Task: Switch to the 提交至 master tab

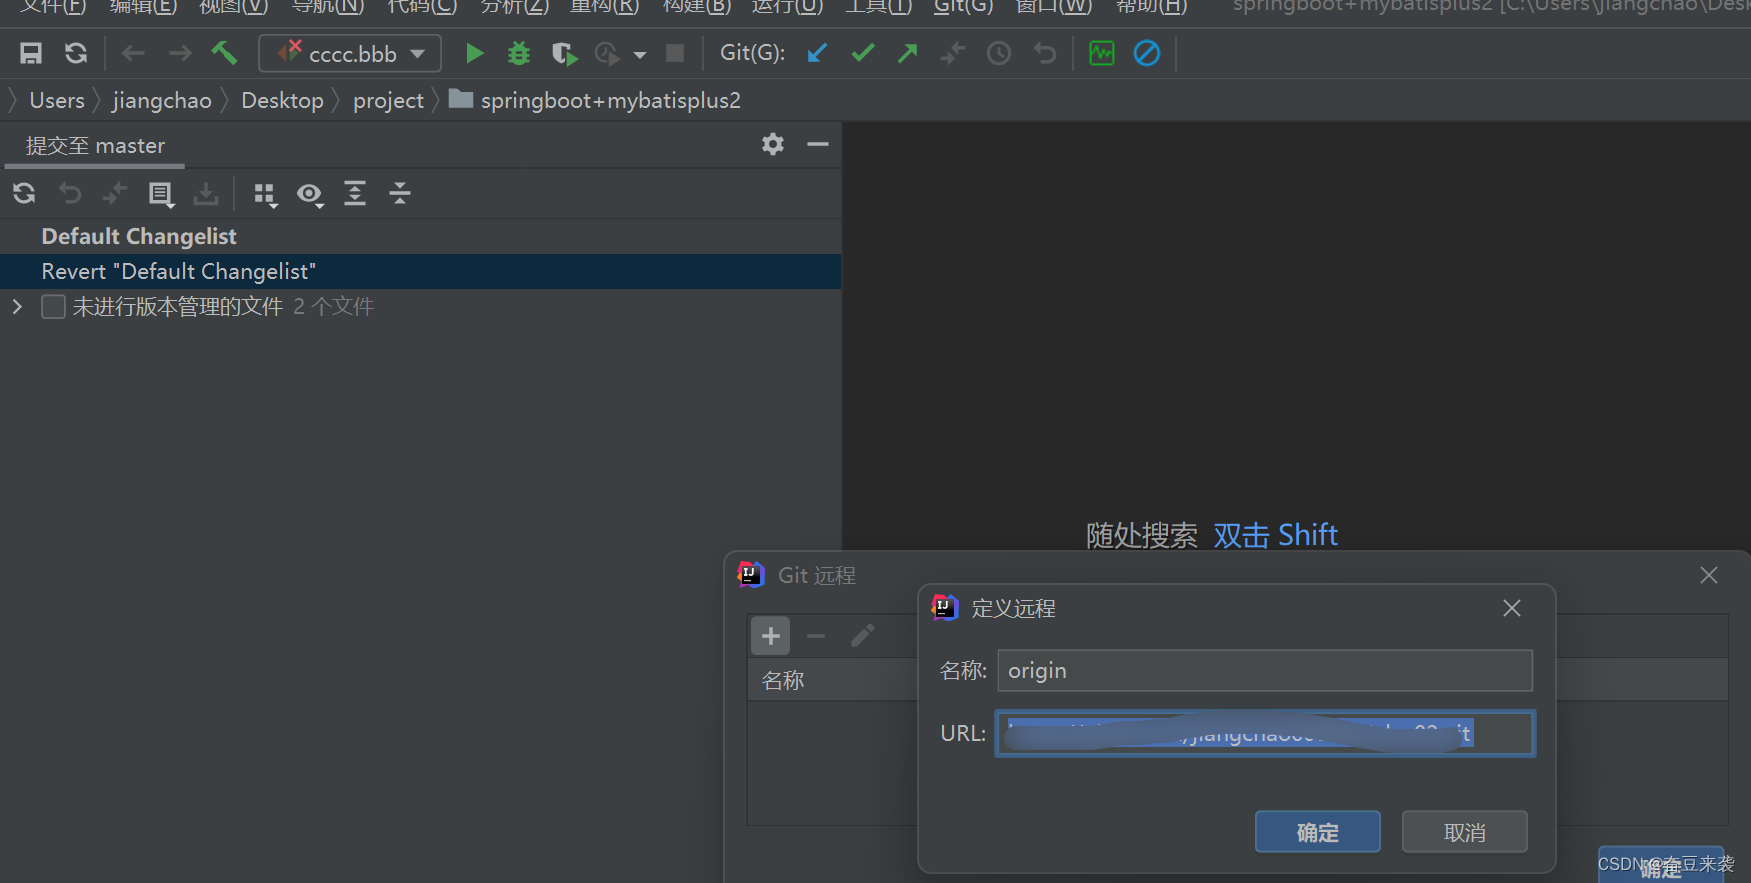Action: pos(95,146)
